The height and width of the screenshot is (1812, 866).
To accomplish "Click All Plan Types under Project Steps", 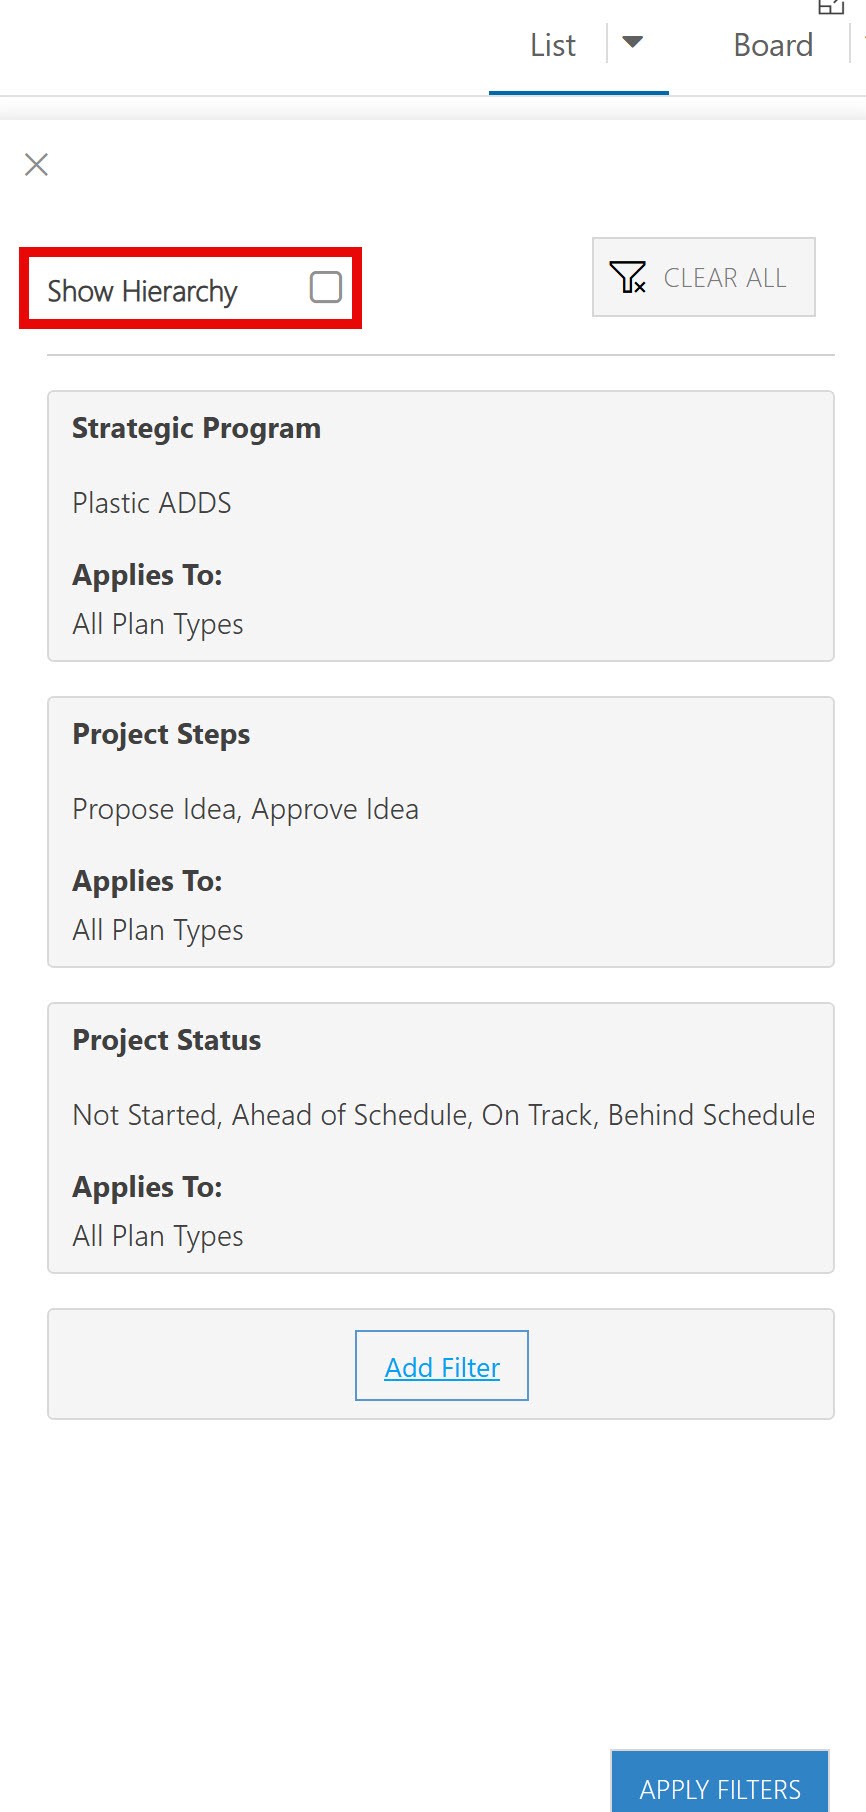I will point(158,930).
